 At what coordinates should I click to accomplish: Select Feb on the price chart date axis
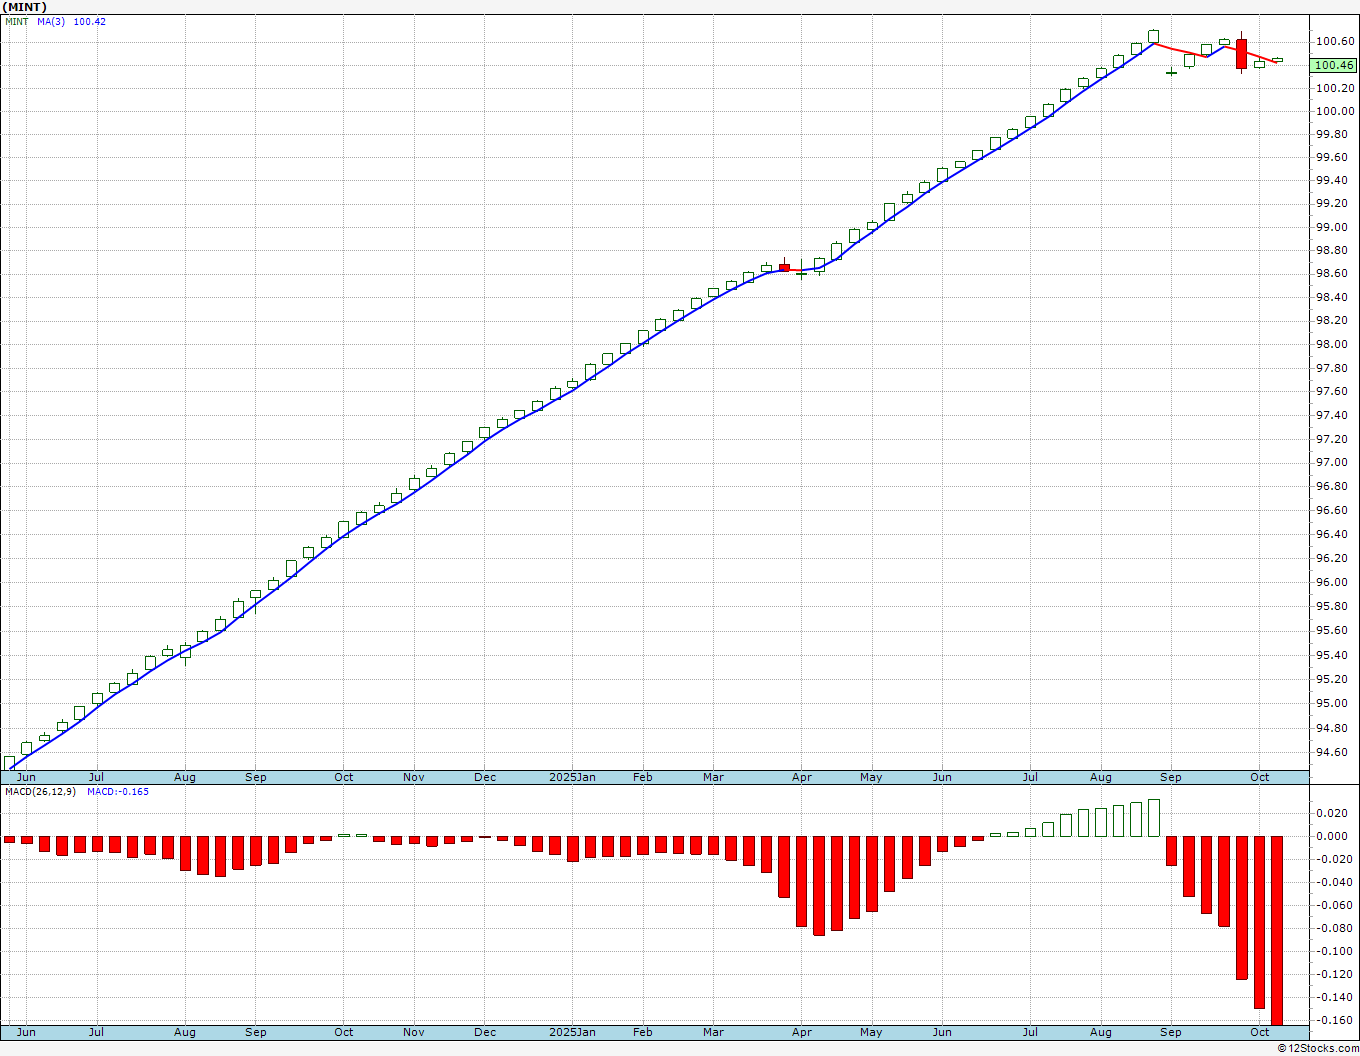coord(643,777)
